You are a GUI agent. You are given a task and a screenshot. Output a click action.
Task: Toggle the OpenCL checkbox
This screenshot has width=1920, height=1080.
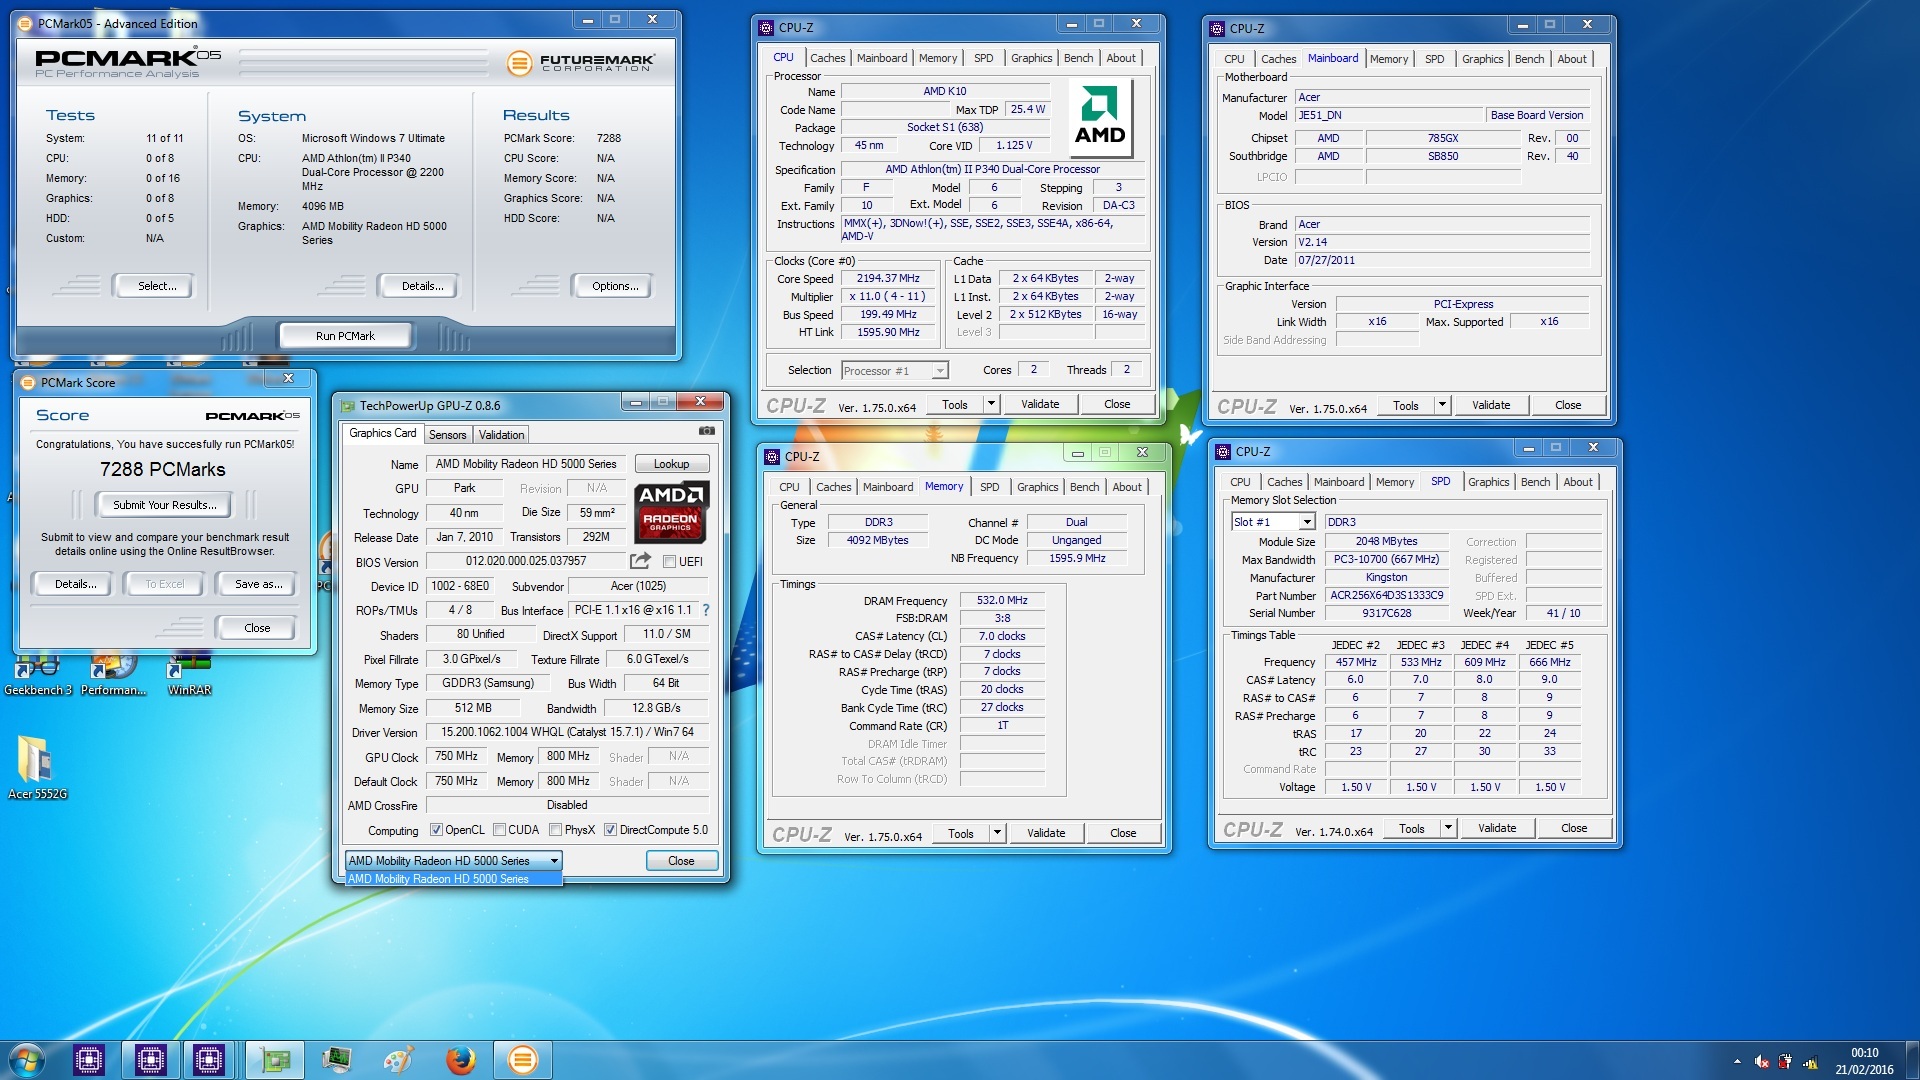pyautogui.click(x=436, y=830)
